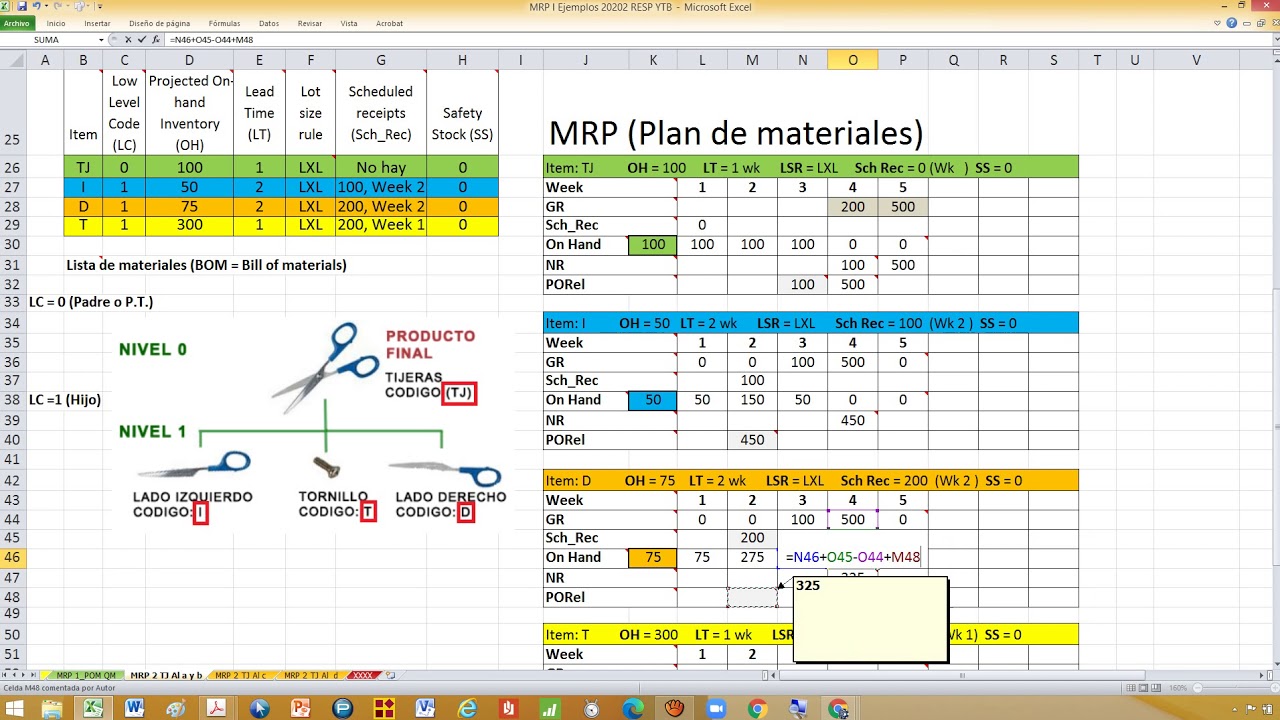Open the Windows Start menu

point(14,708)
